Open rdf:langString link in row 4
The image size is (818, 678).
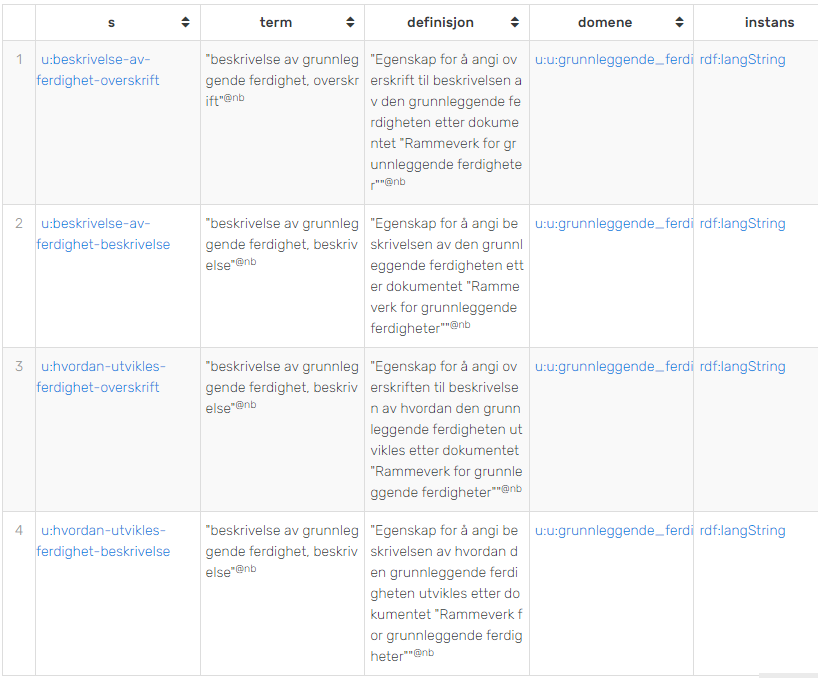pos(742,530)
